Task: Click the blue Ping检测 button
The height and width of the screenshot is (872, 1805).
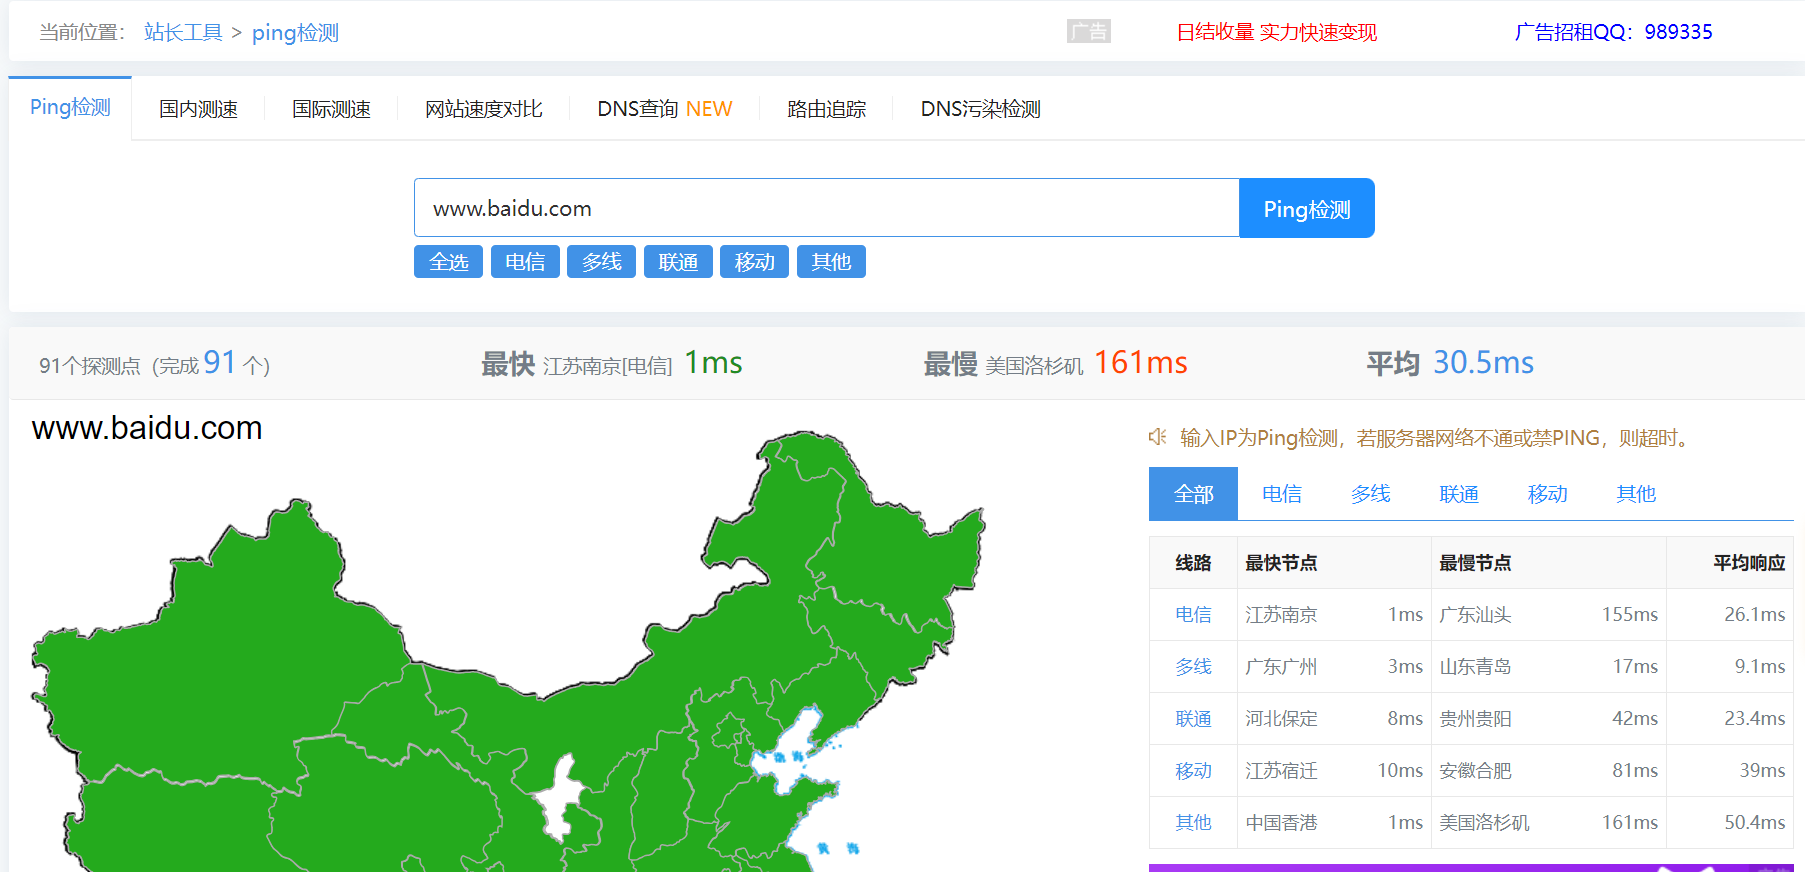Action: point(1307,208)
